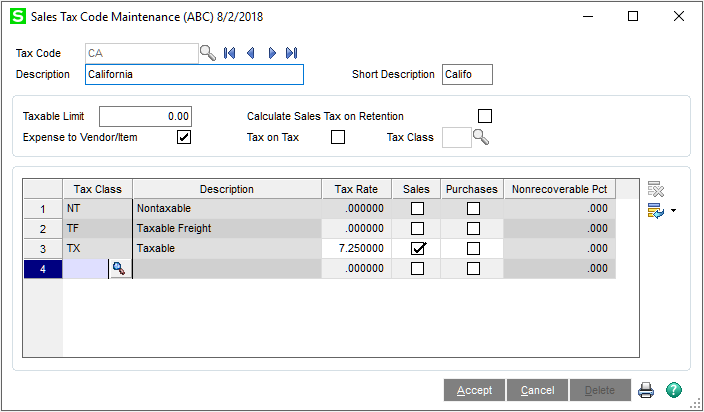
Task: Click the Description field containing California
Action: tap(193, 74)
